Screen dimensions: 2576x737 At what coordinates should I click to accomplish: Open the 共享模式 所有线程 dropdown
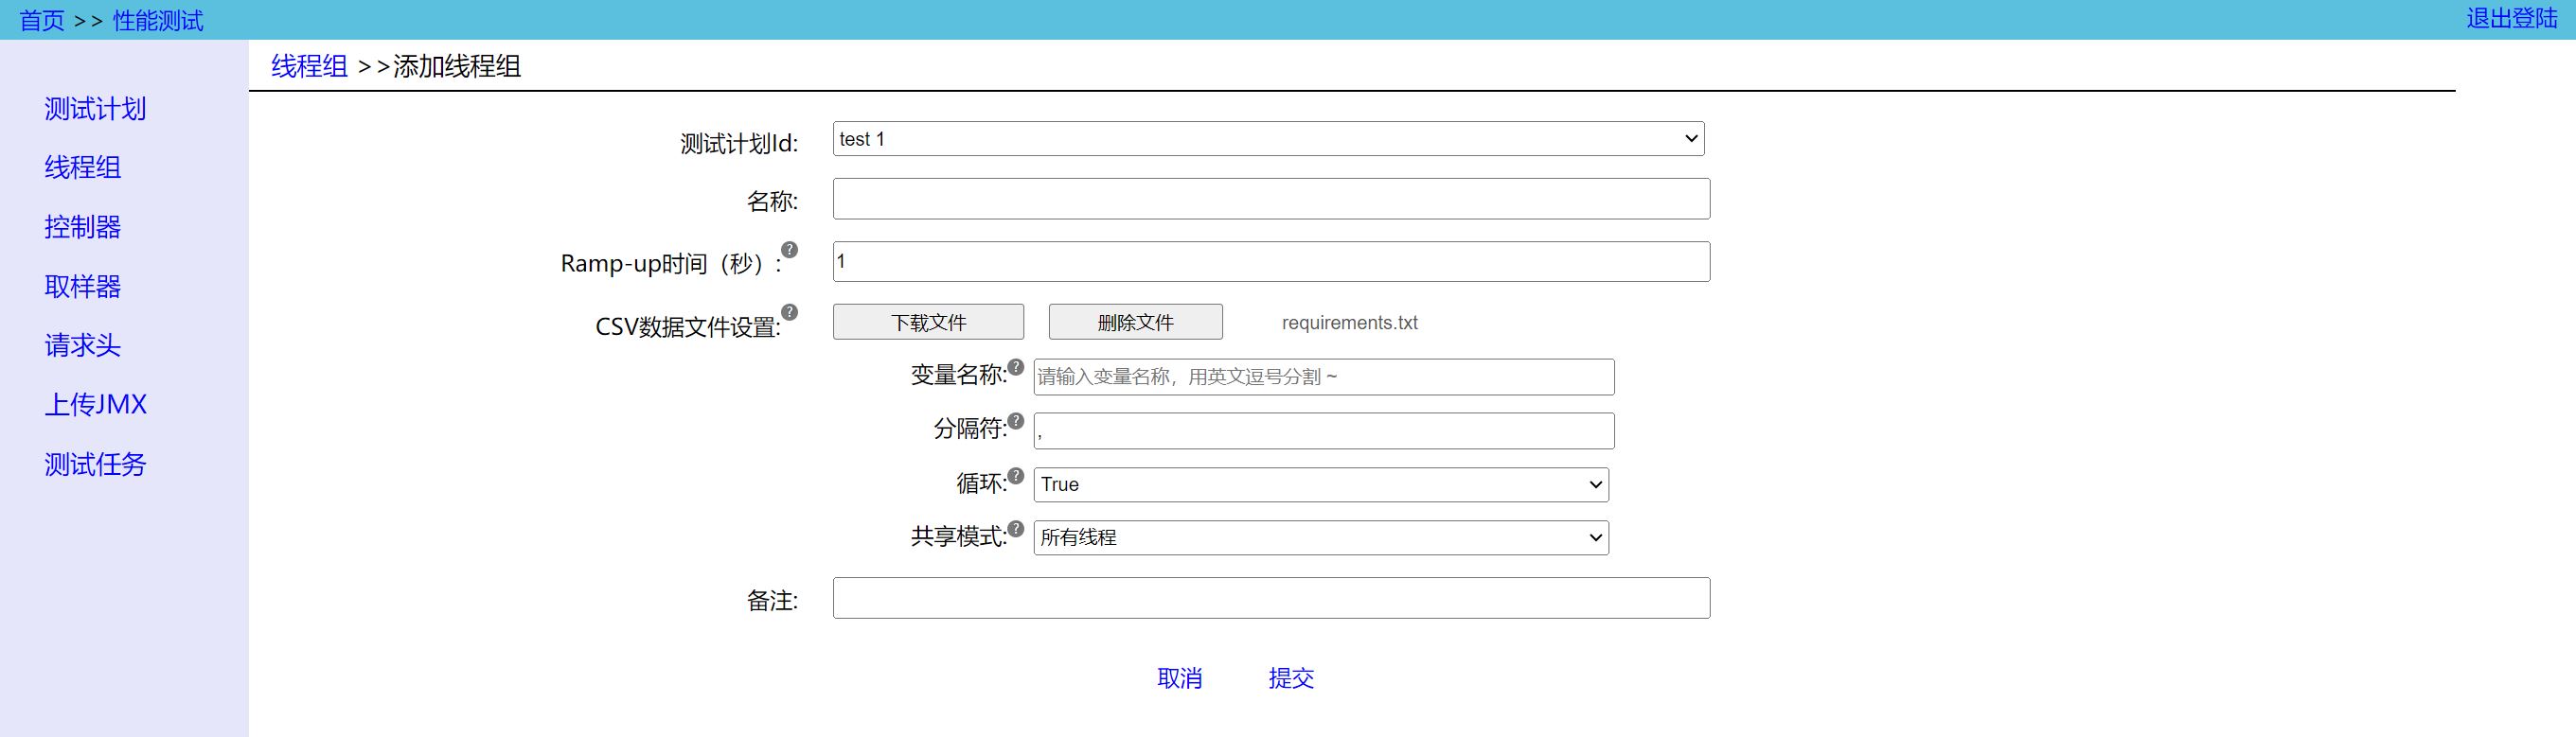point(1320,538)
